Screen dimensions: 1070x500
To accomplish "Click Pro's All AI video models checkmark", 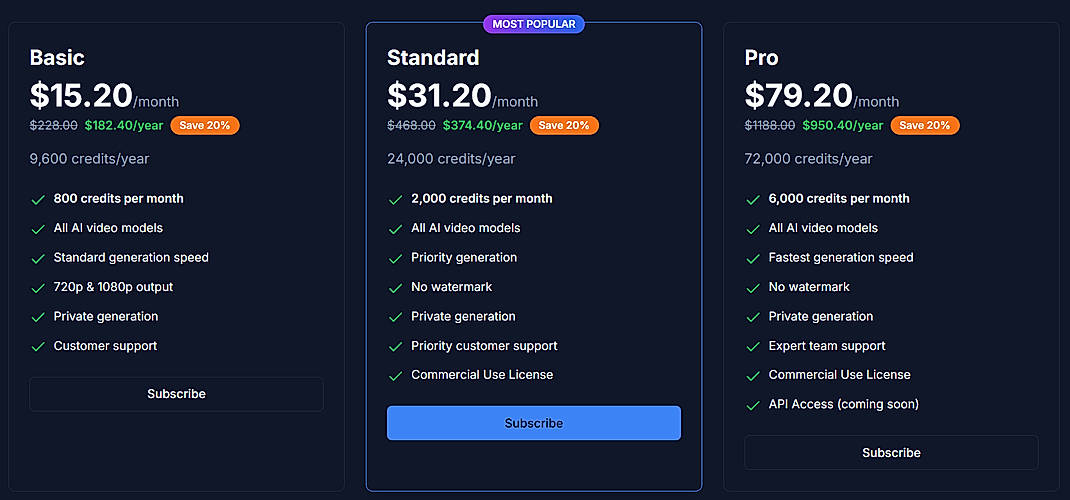I will (753, 229).
